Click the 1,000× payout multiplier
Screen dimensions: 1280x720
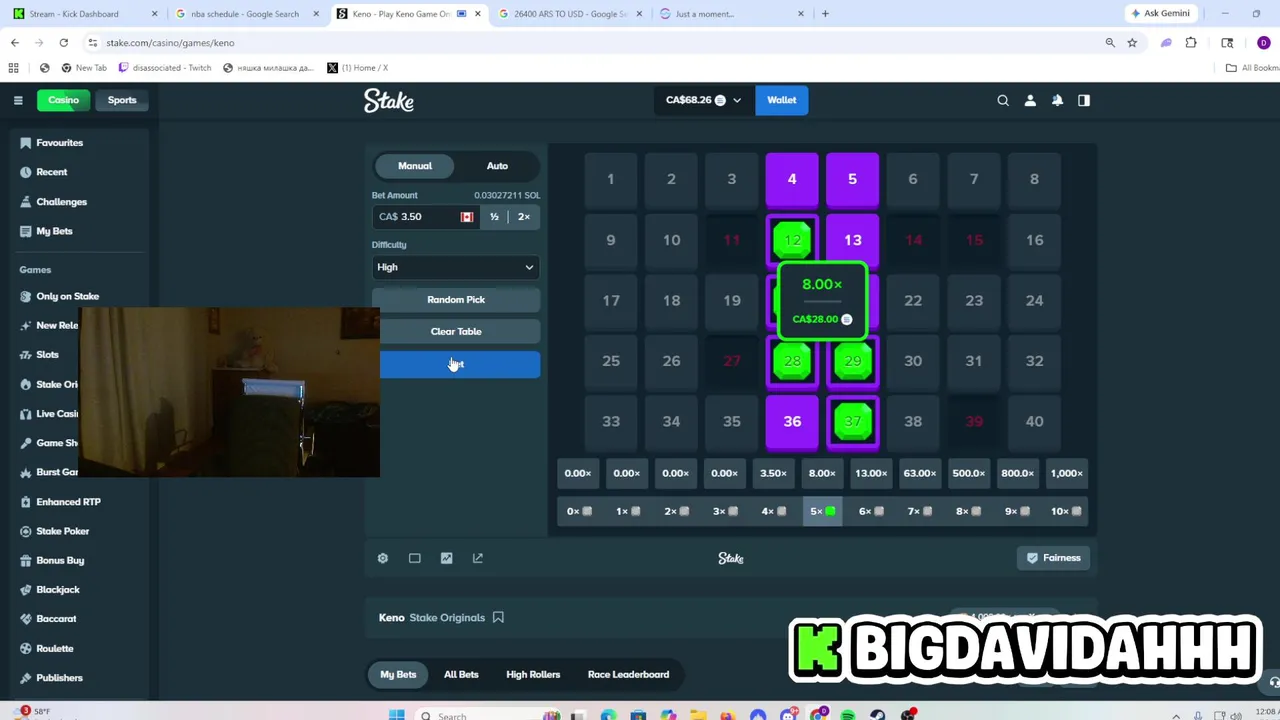[x=1066, y=473]
